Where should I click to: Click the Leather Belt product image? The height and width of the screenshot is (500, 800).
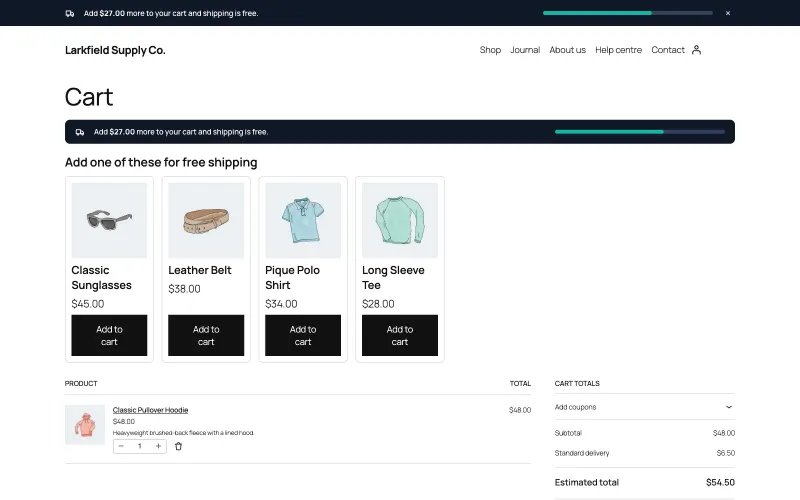(206, 220)
